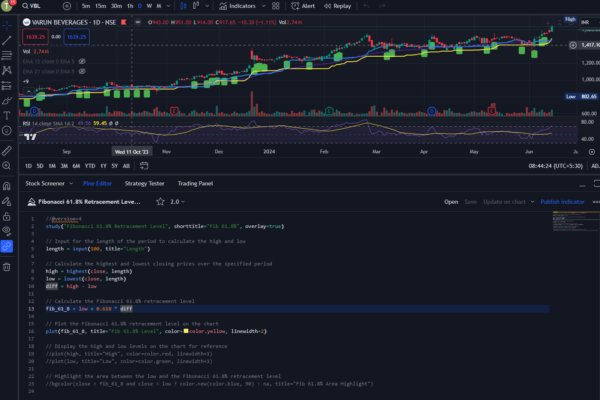Open the INR currency selector
This screenshot has height=400, width=600.
[590, 22]
